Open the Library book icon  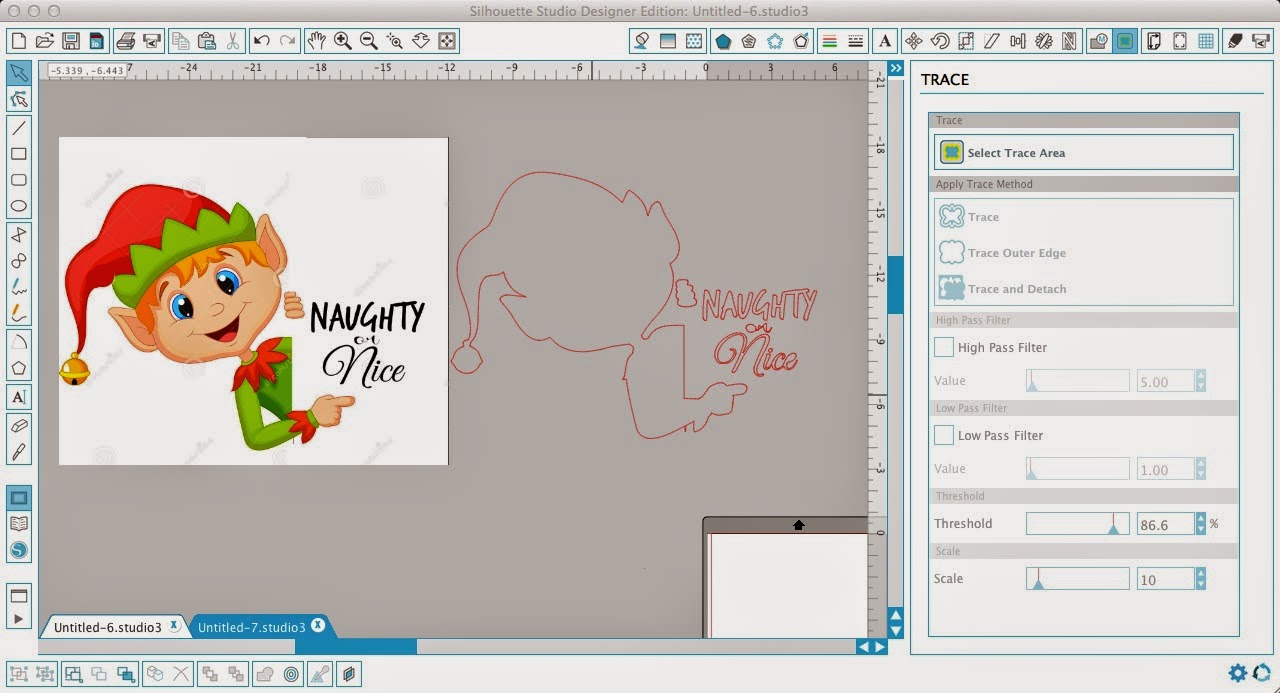(18, 524)
